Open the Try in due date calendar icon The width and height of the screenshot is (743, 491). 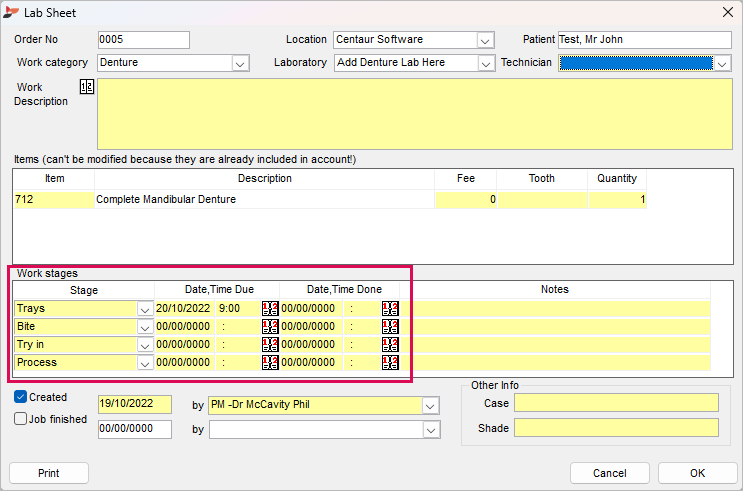click(270, 345)
